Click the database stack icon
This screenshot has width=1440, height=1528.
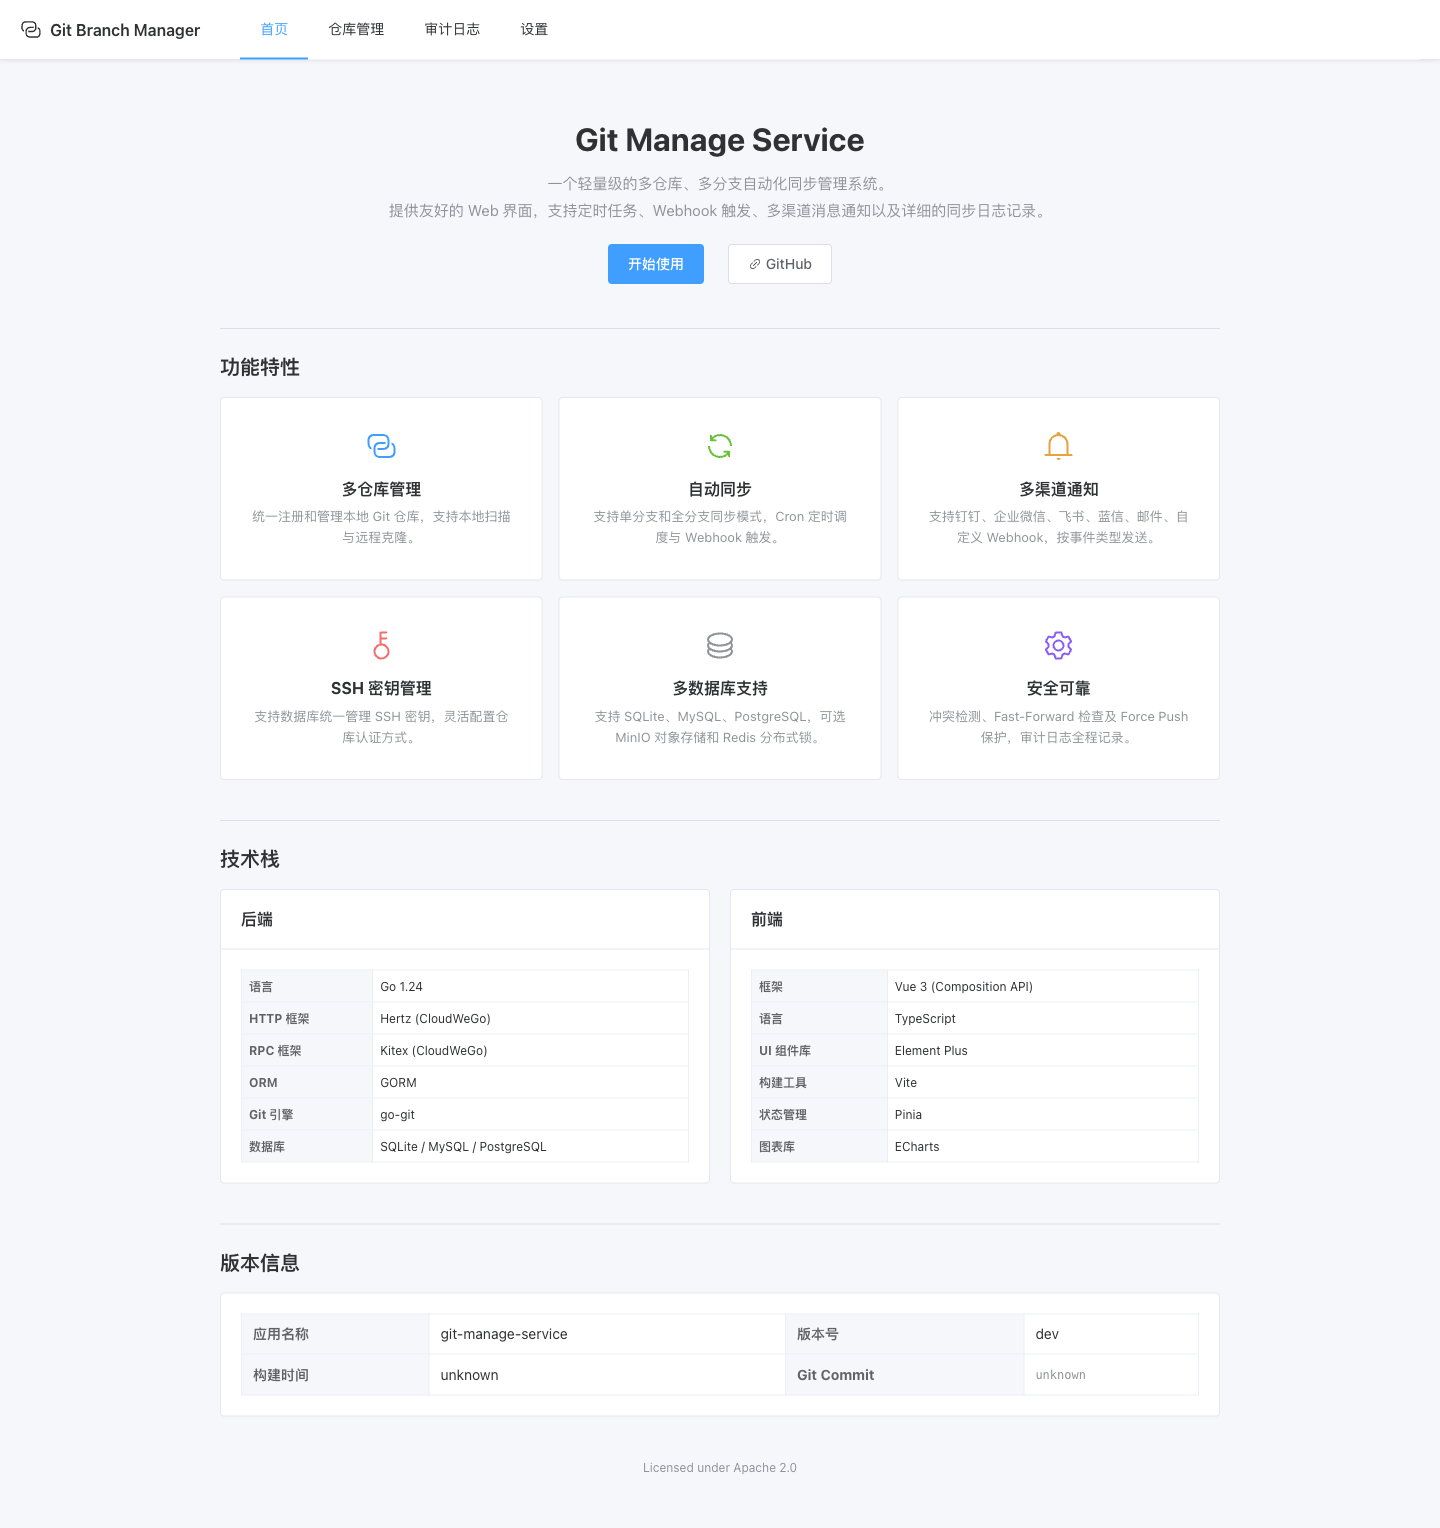point(720,645)
